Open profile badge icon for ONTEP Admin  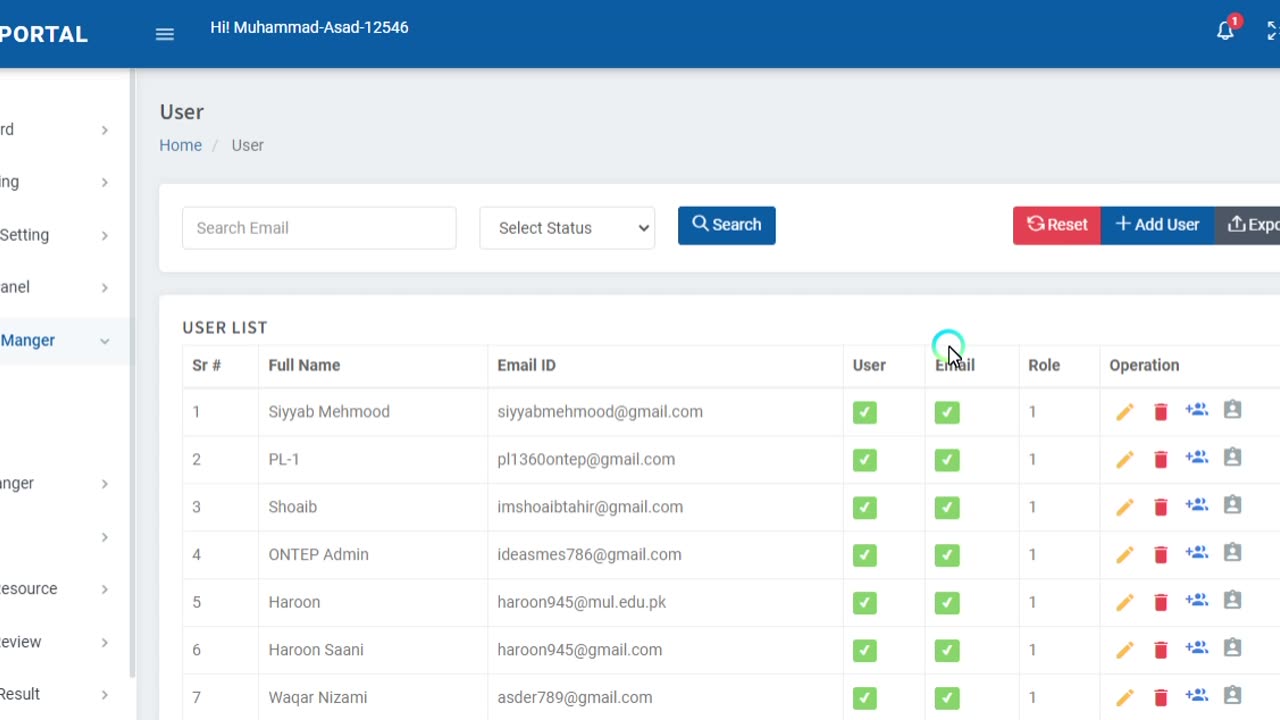[x=1233, y=553]
